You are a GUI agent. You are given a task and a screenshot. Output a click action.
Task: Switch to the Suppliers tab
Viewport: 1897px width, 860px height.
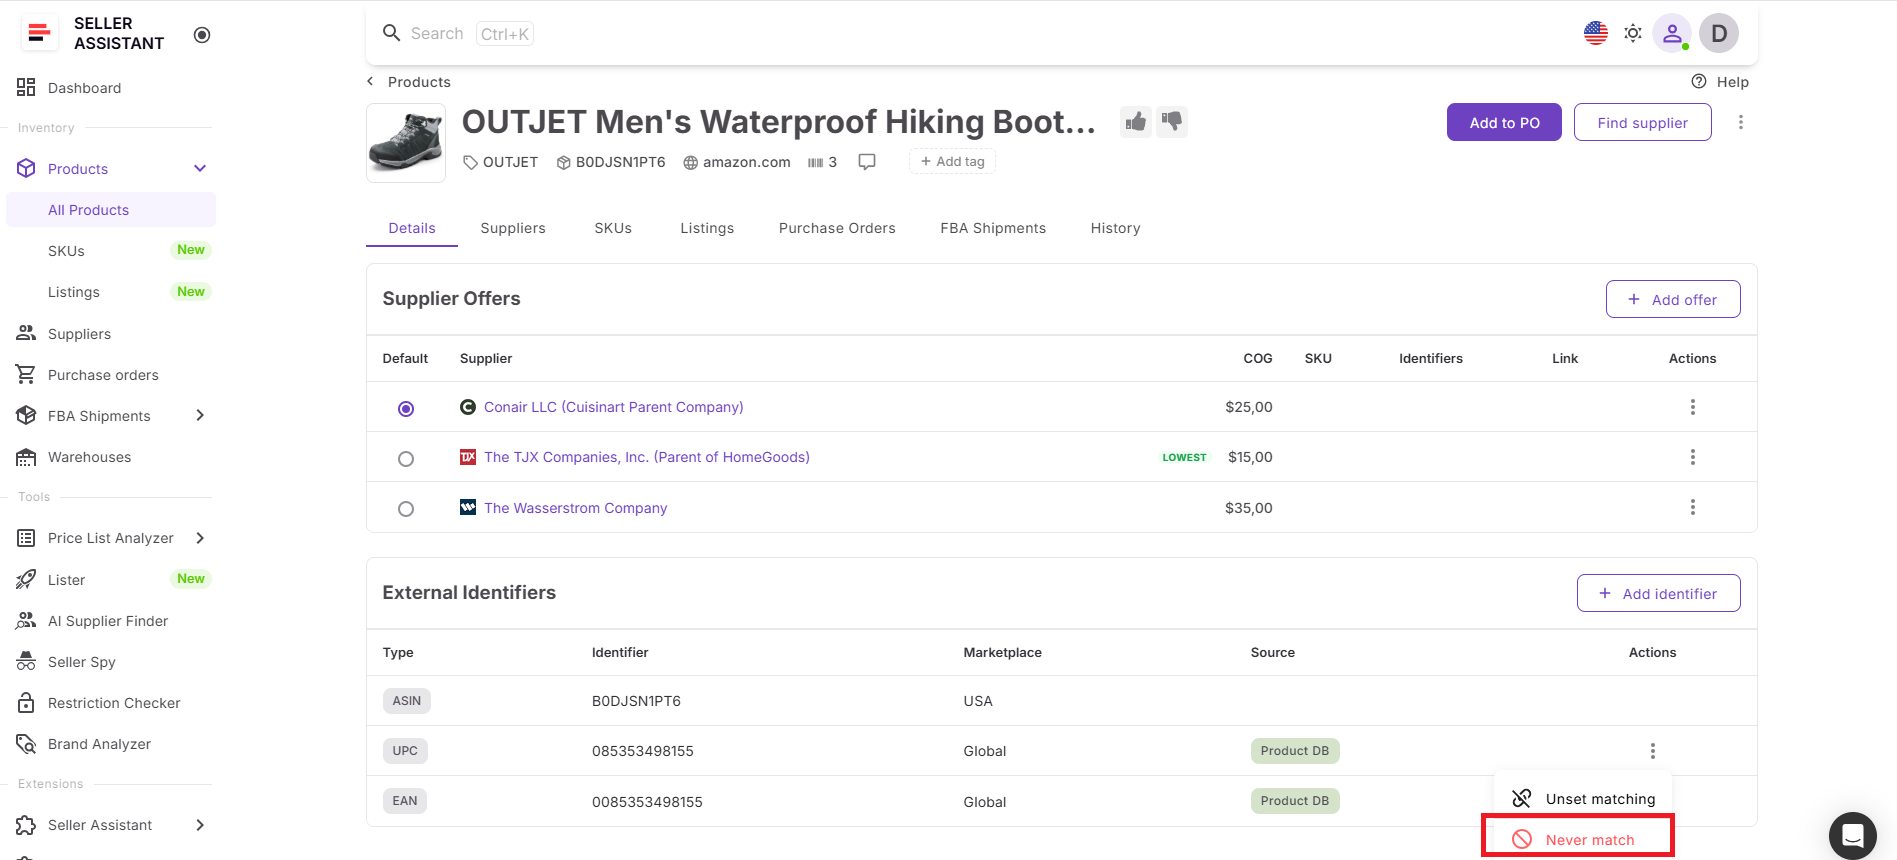coord(513,228)
